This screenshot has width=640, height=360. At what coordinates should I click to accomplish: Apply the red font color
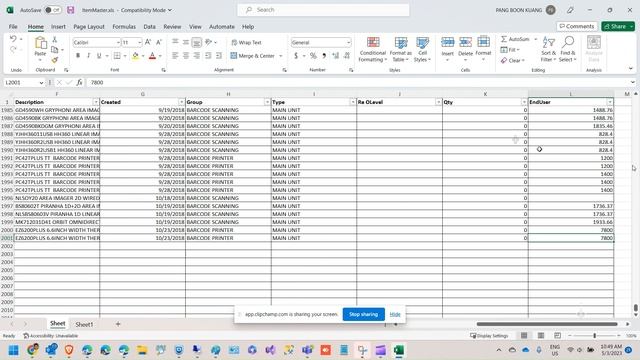(152, 56)
